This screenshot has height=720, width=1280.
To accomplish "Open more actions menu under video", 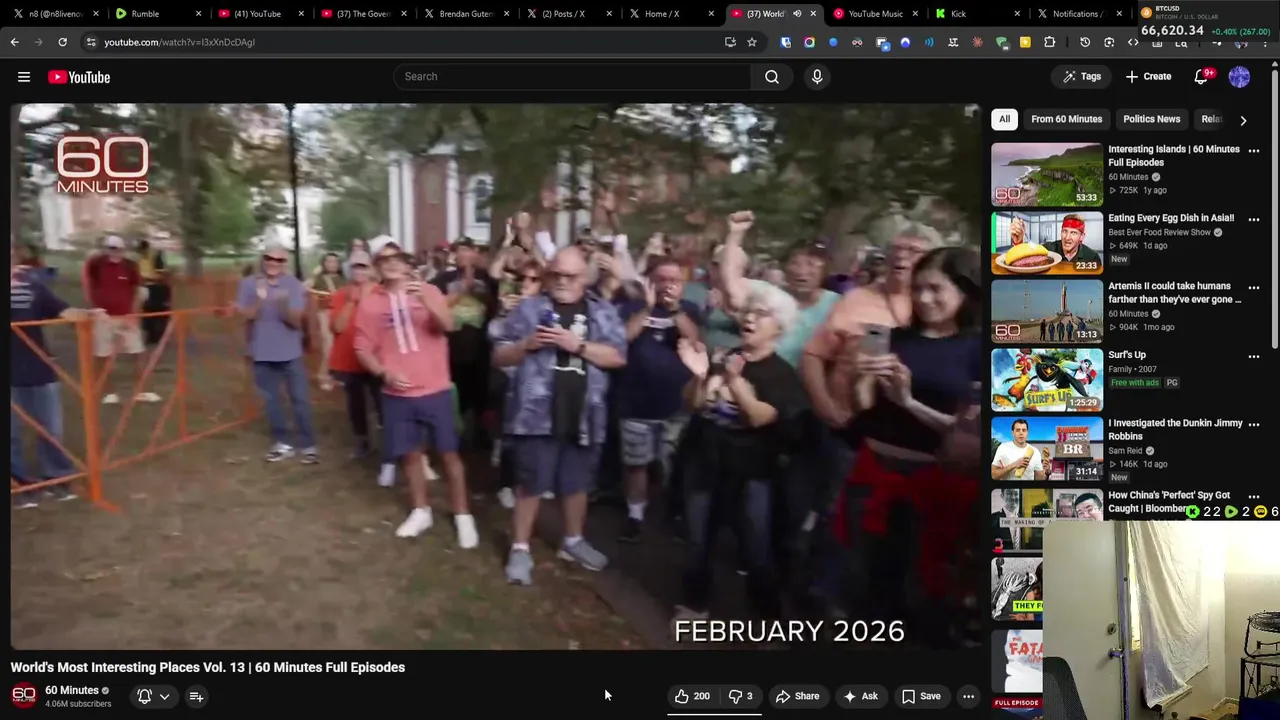I will pos(968,696).
